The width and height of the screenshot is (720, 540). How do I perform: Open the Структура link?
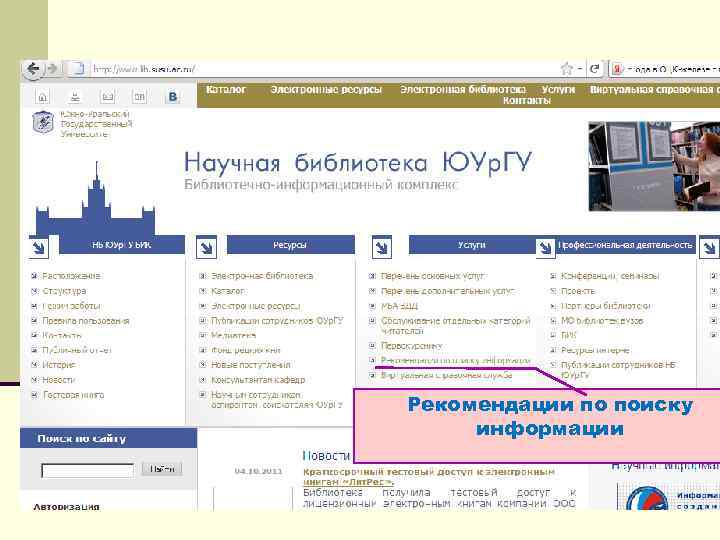point(64,291)
